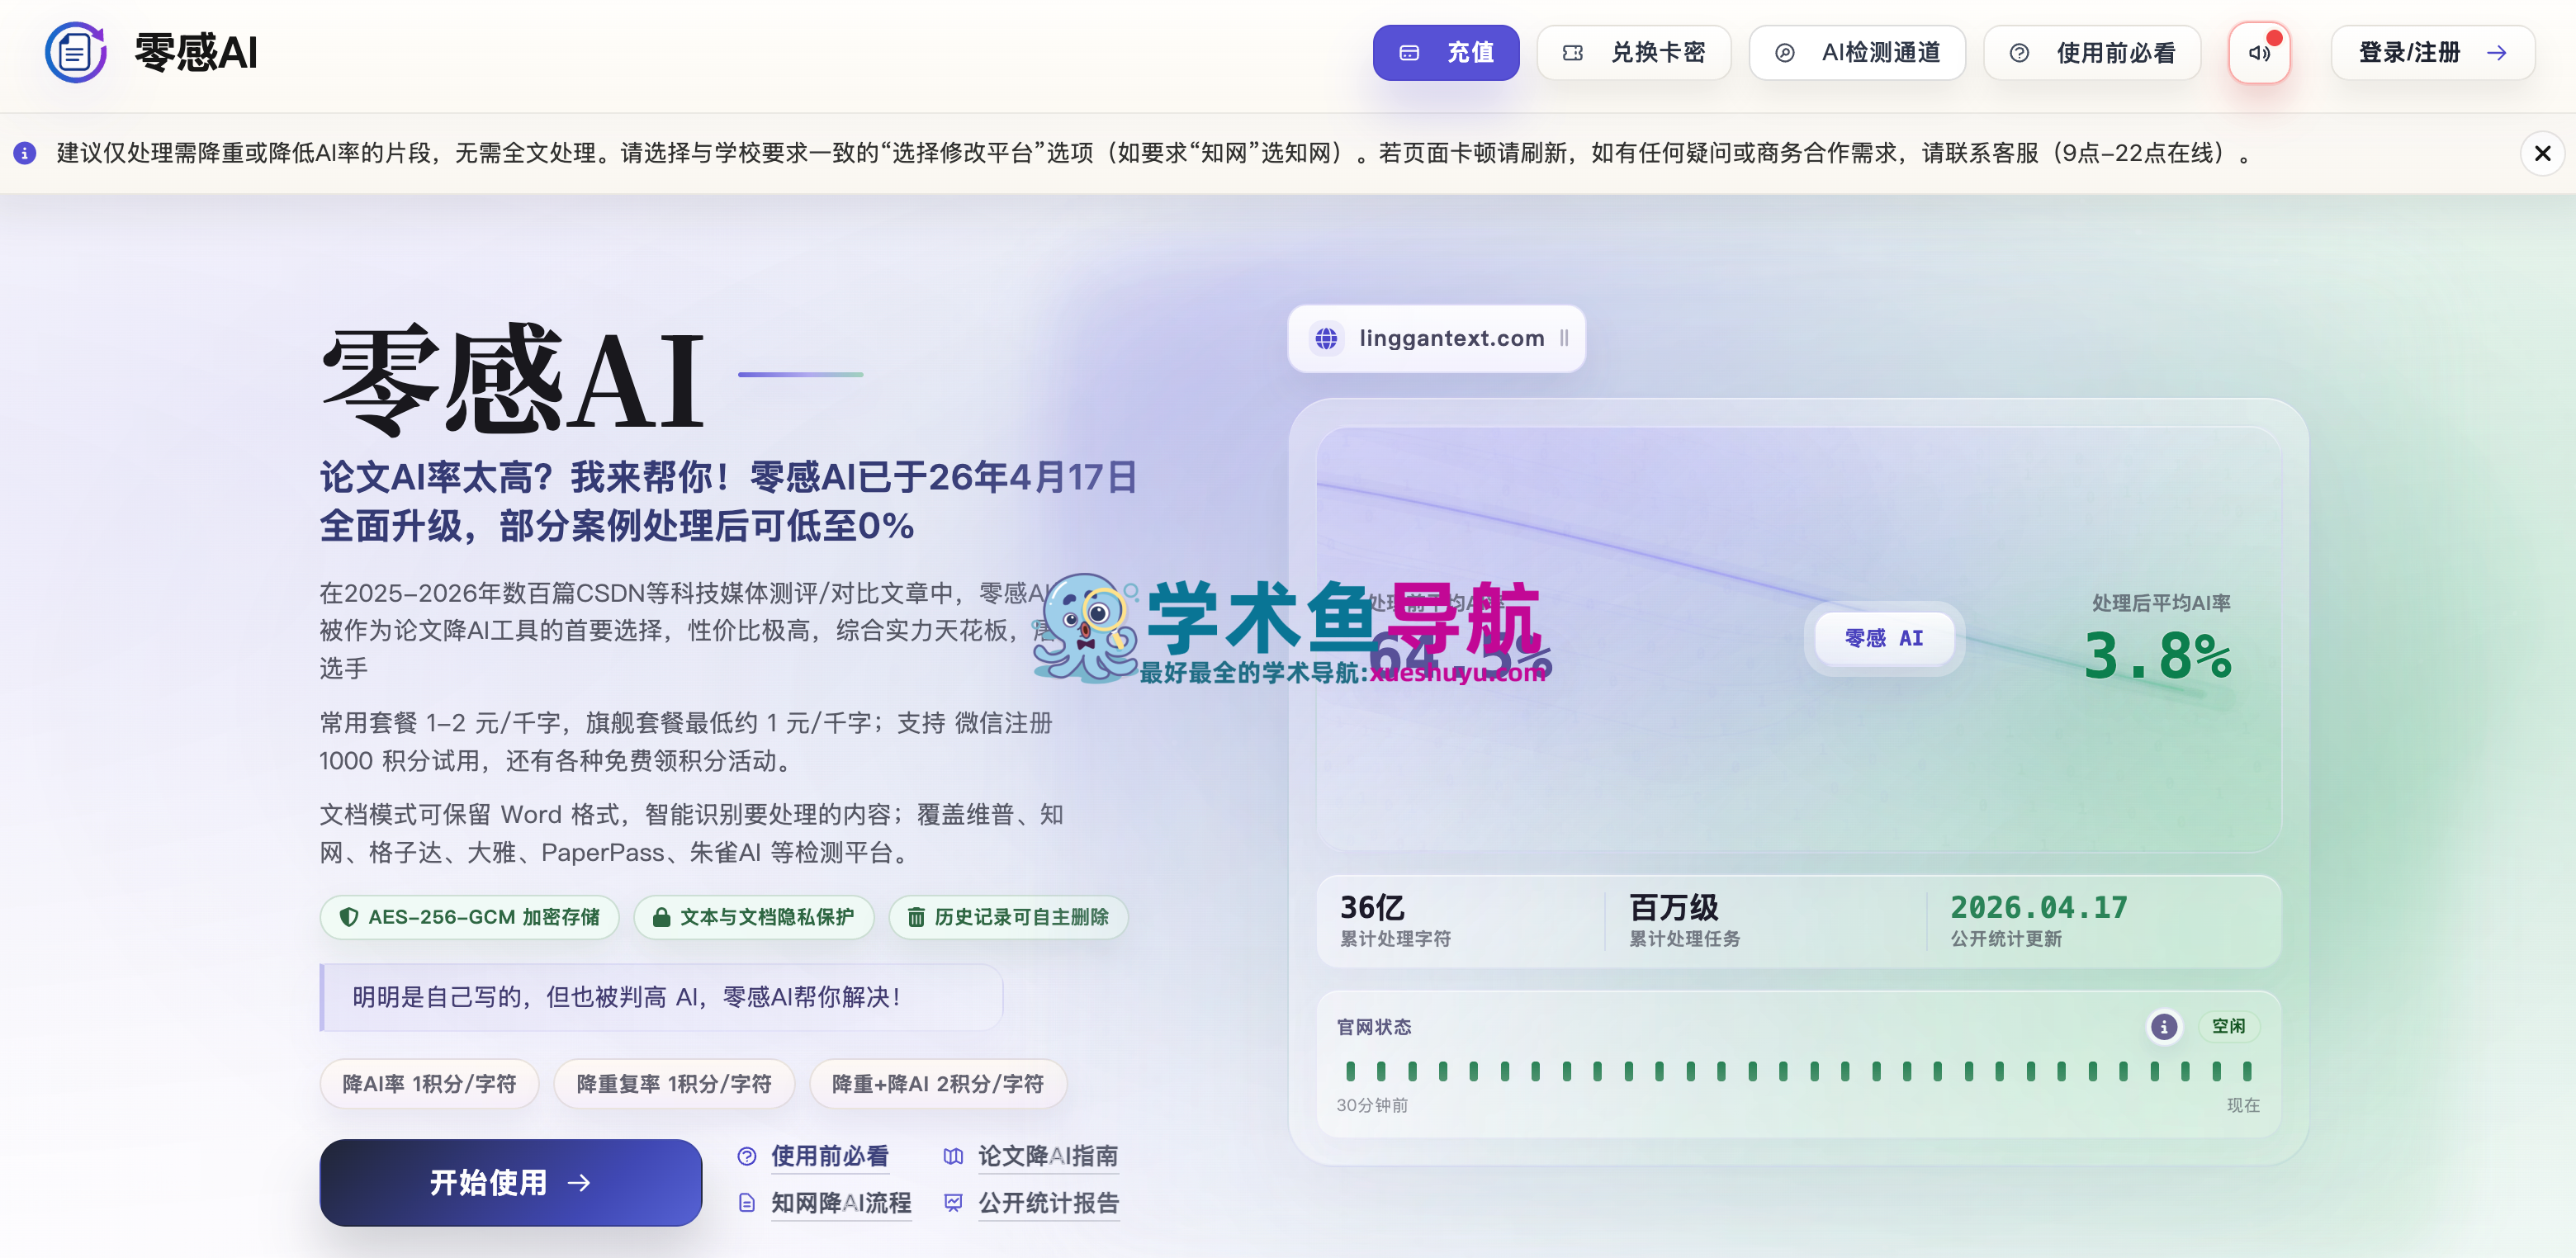Image resolution: width=2576 pixels, height=1258 pixels.
Task: Click the document icon beside 知网降AI流程
Action: [746, 1203]
